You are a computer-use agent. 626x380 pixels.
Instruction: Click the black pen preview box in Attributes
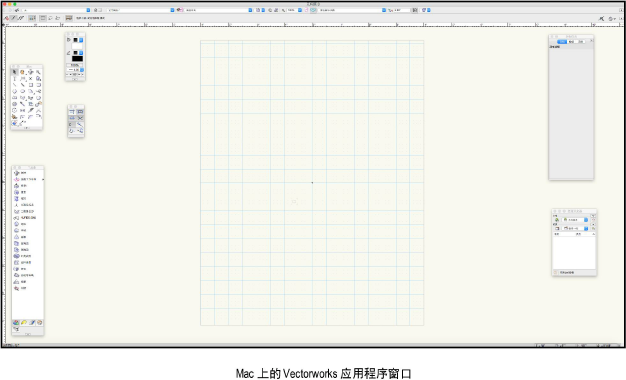pos(77,59)
